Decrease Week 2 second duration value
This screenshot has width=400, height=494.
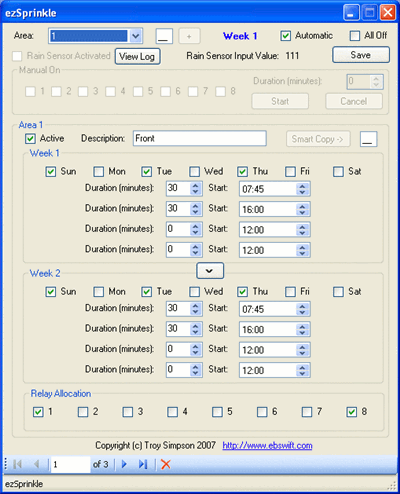(x=195, y=332)
